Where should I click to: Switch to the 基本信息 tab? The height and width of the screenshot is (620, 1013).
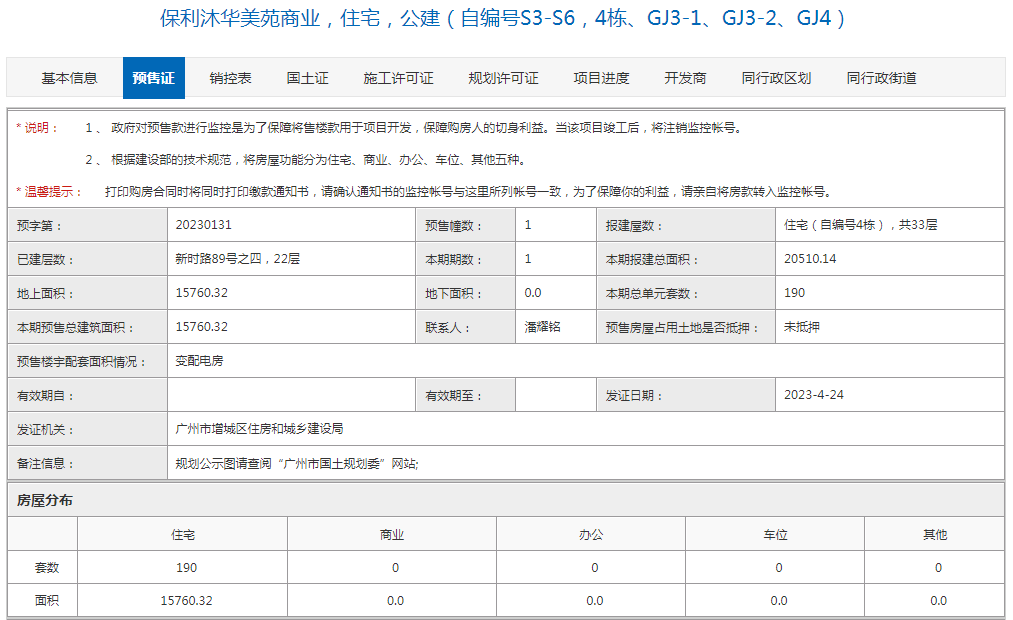(69, 77)
